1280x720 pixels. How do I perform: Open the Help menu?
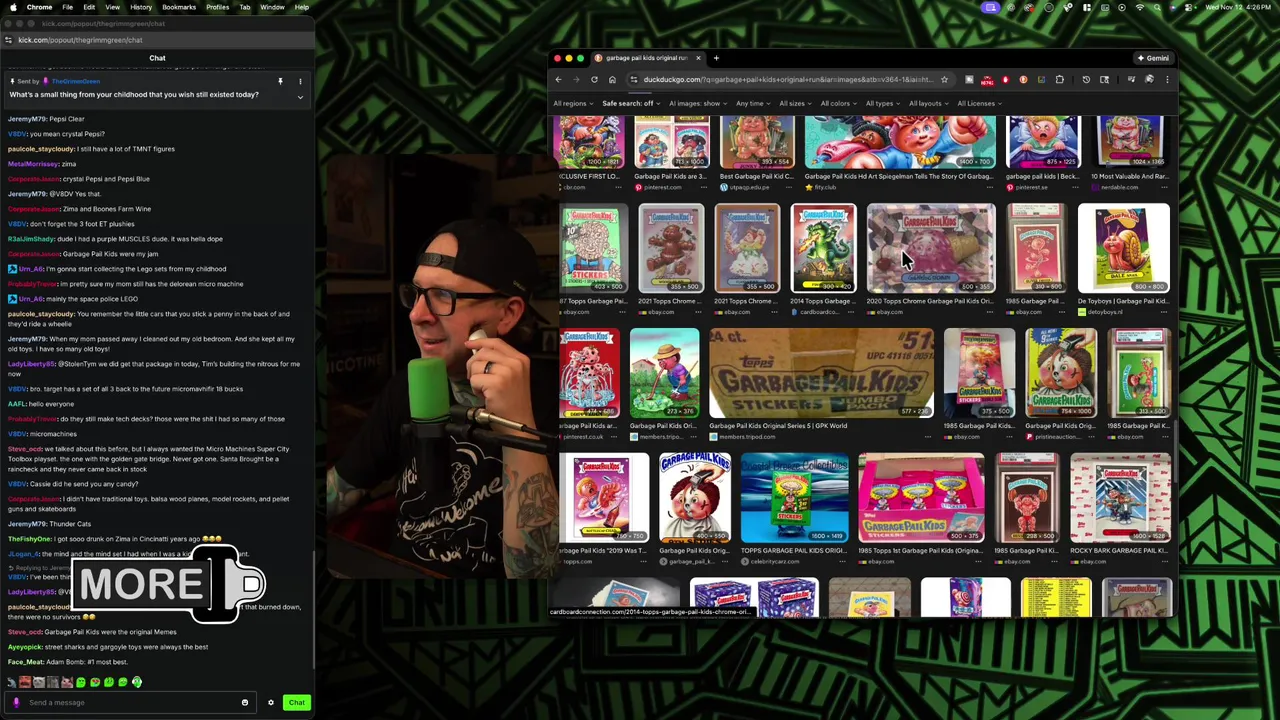coord(302,7)
